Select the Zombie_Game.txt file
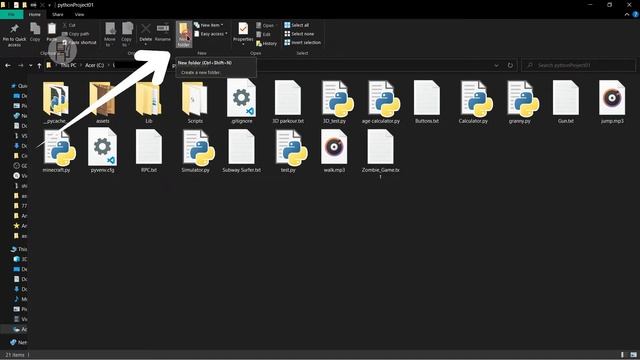640x360 pixels. click(380, 154)
